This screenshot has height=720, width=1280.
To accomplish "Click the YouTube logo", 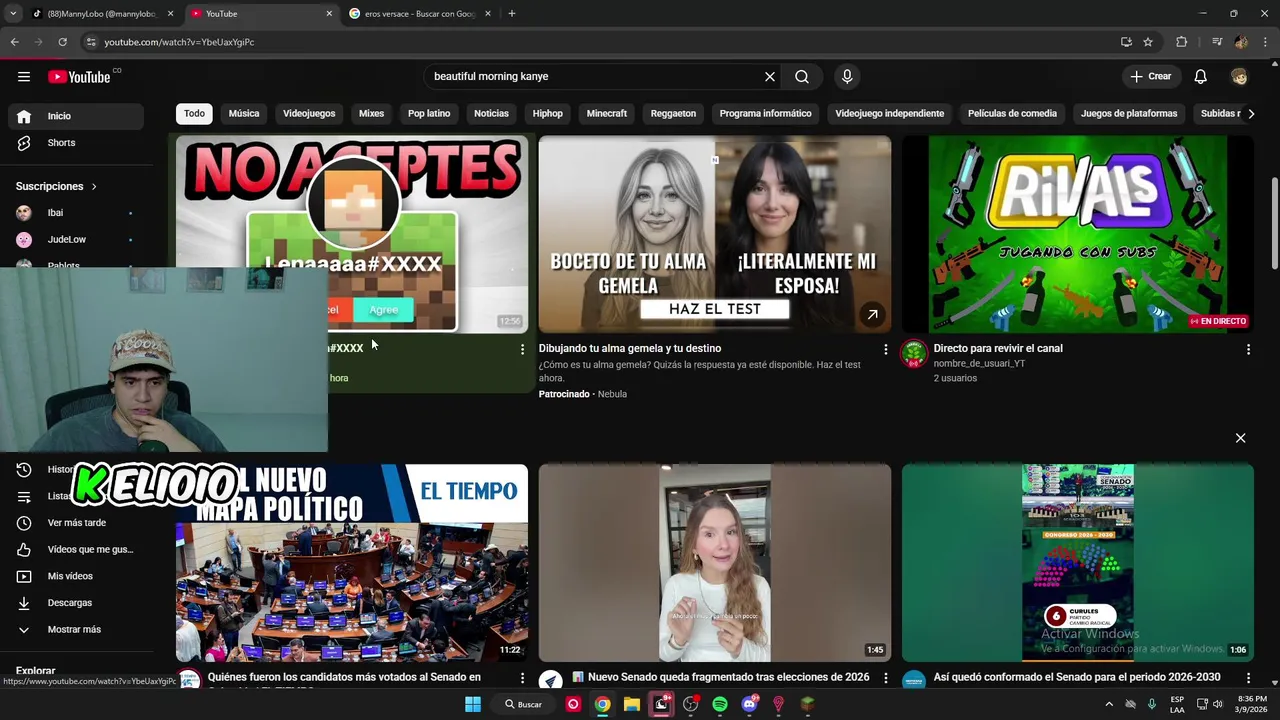I will [79, 77].
